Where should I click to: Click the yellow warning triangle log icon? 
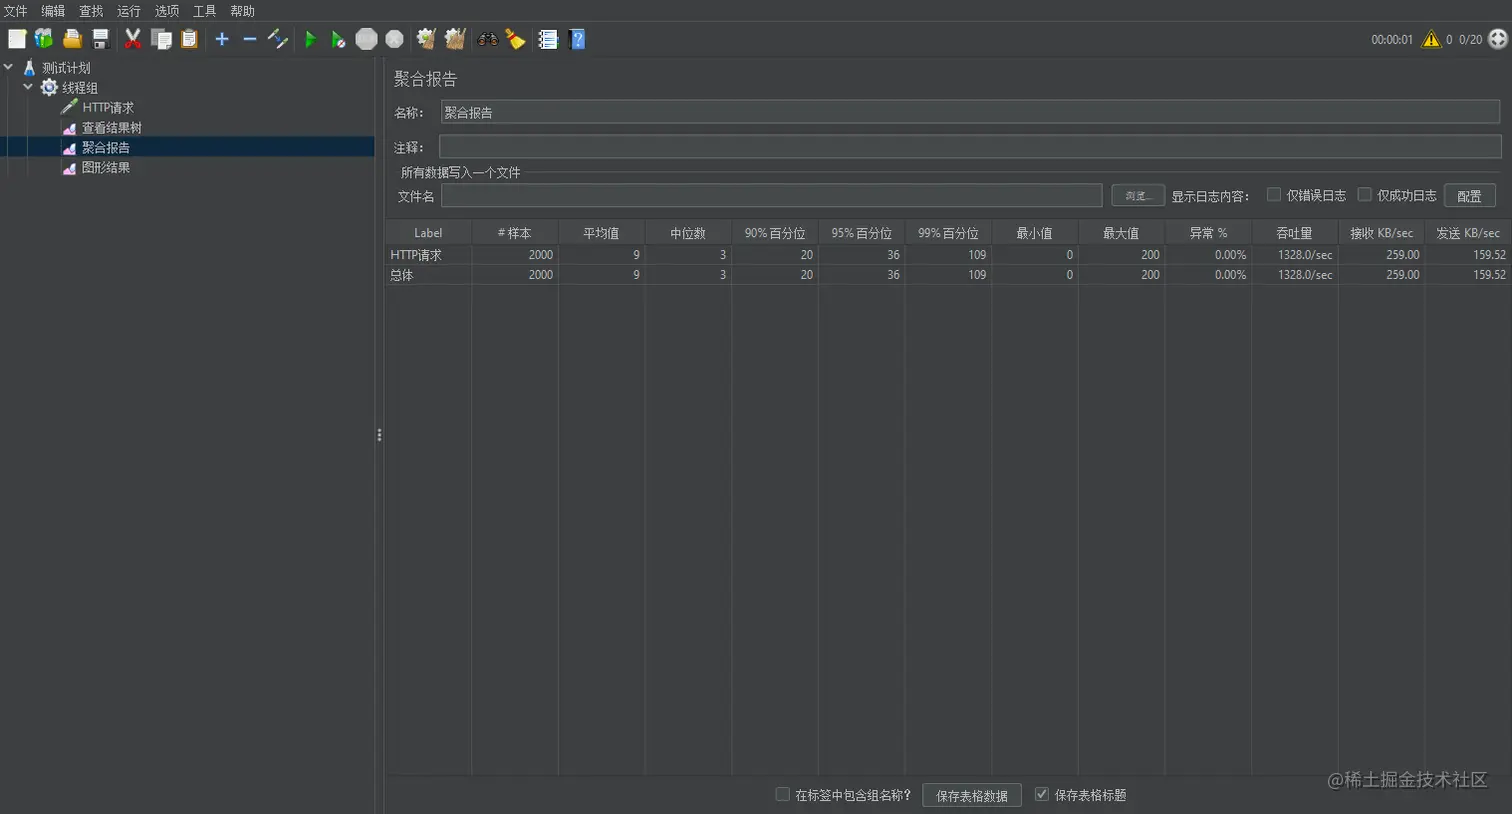pyautogui.click(x=1431, y=39)
